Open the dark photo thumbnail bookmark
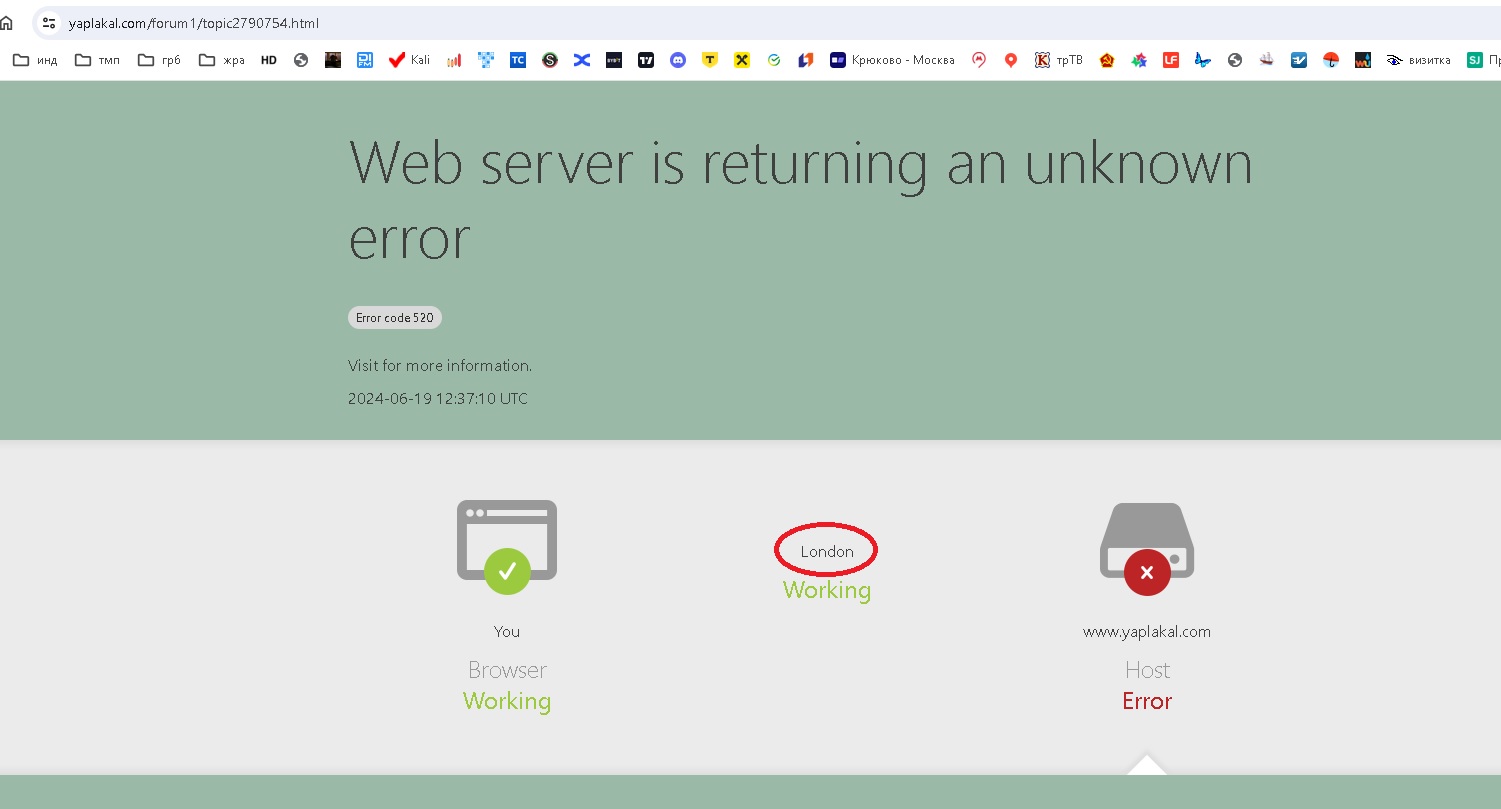The width and height of the screenshot is (1501, 809). coord(333,60)
